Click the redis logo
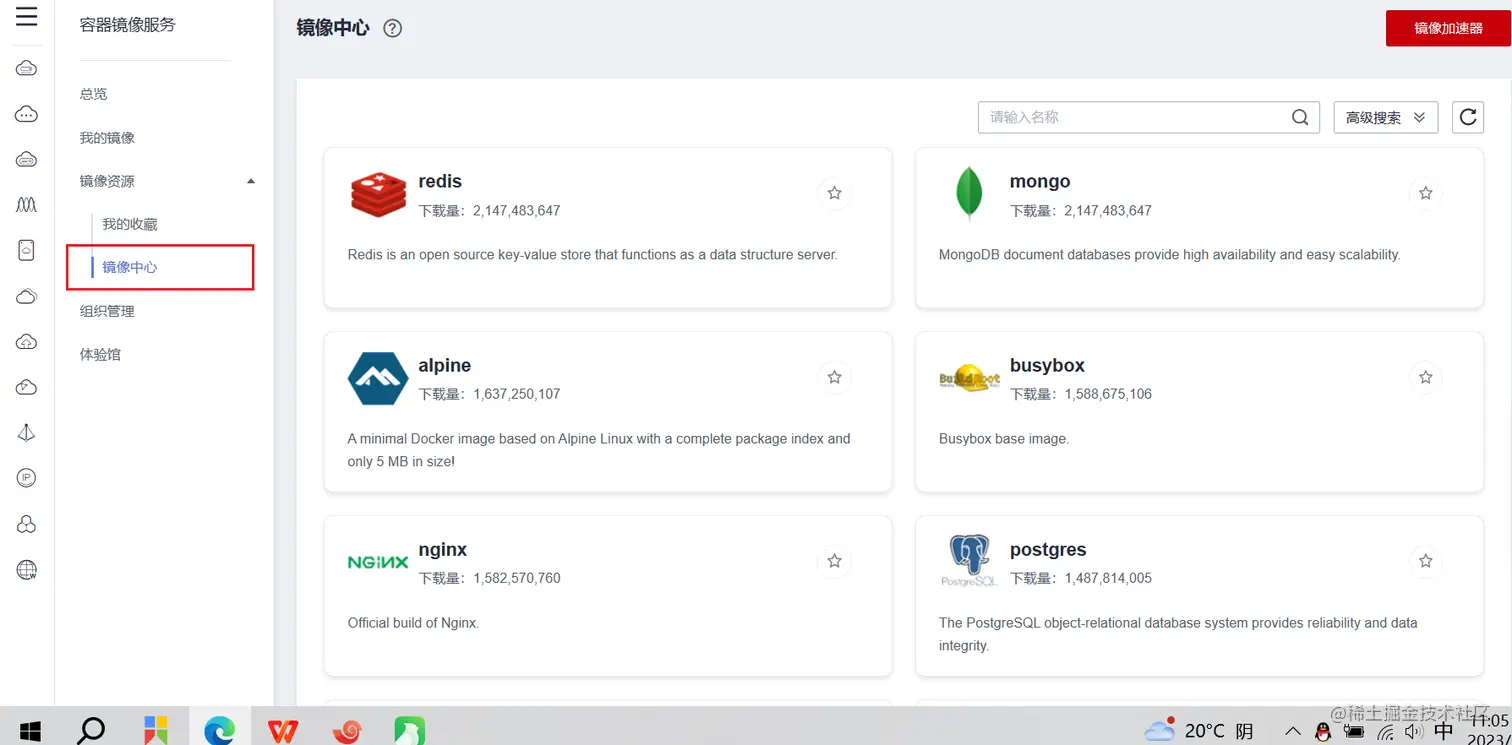Image resolution: width=1512 pixels, height=745 pixels. [x=378, y=194]
